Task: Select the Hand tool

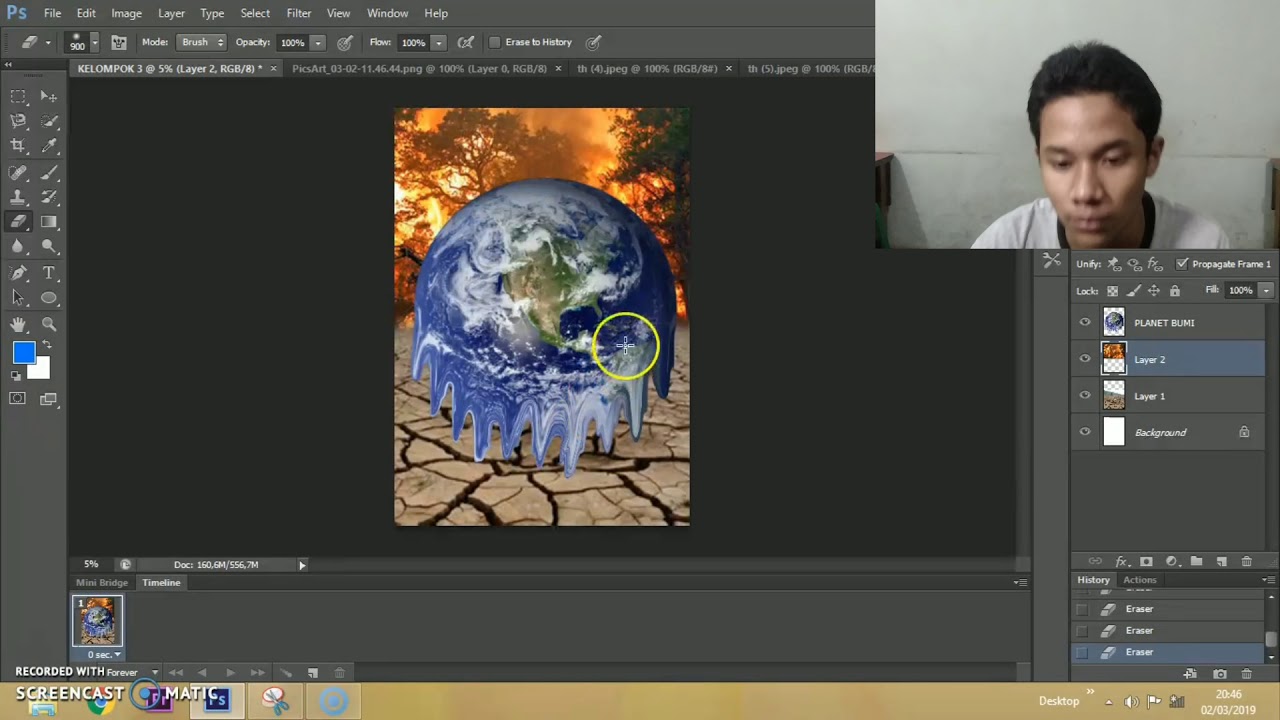Action: coord(18,324)
